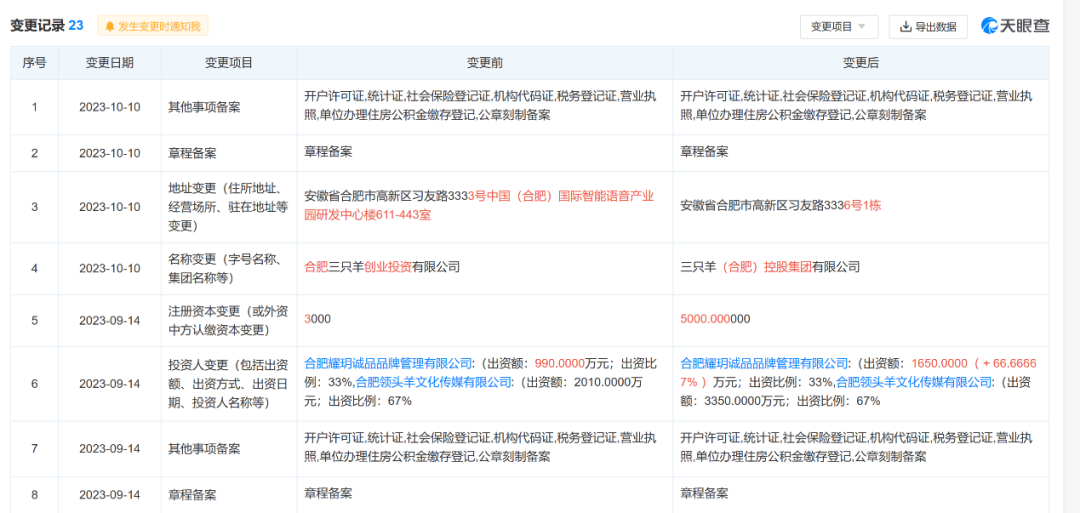Click the Tianyancha logo
This screenshot has width=1080, height=513.
1016,26
